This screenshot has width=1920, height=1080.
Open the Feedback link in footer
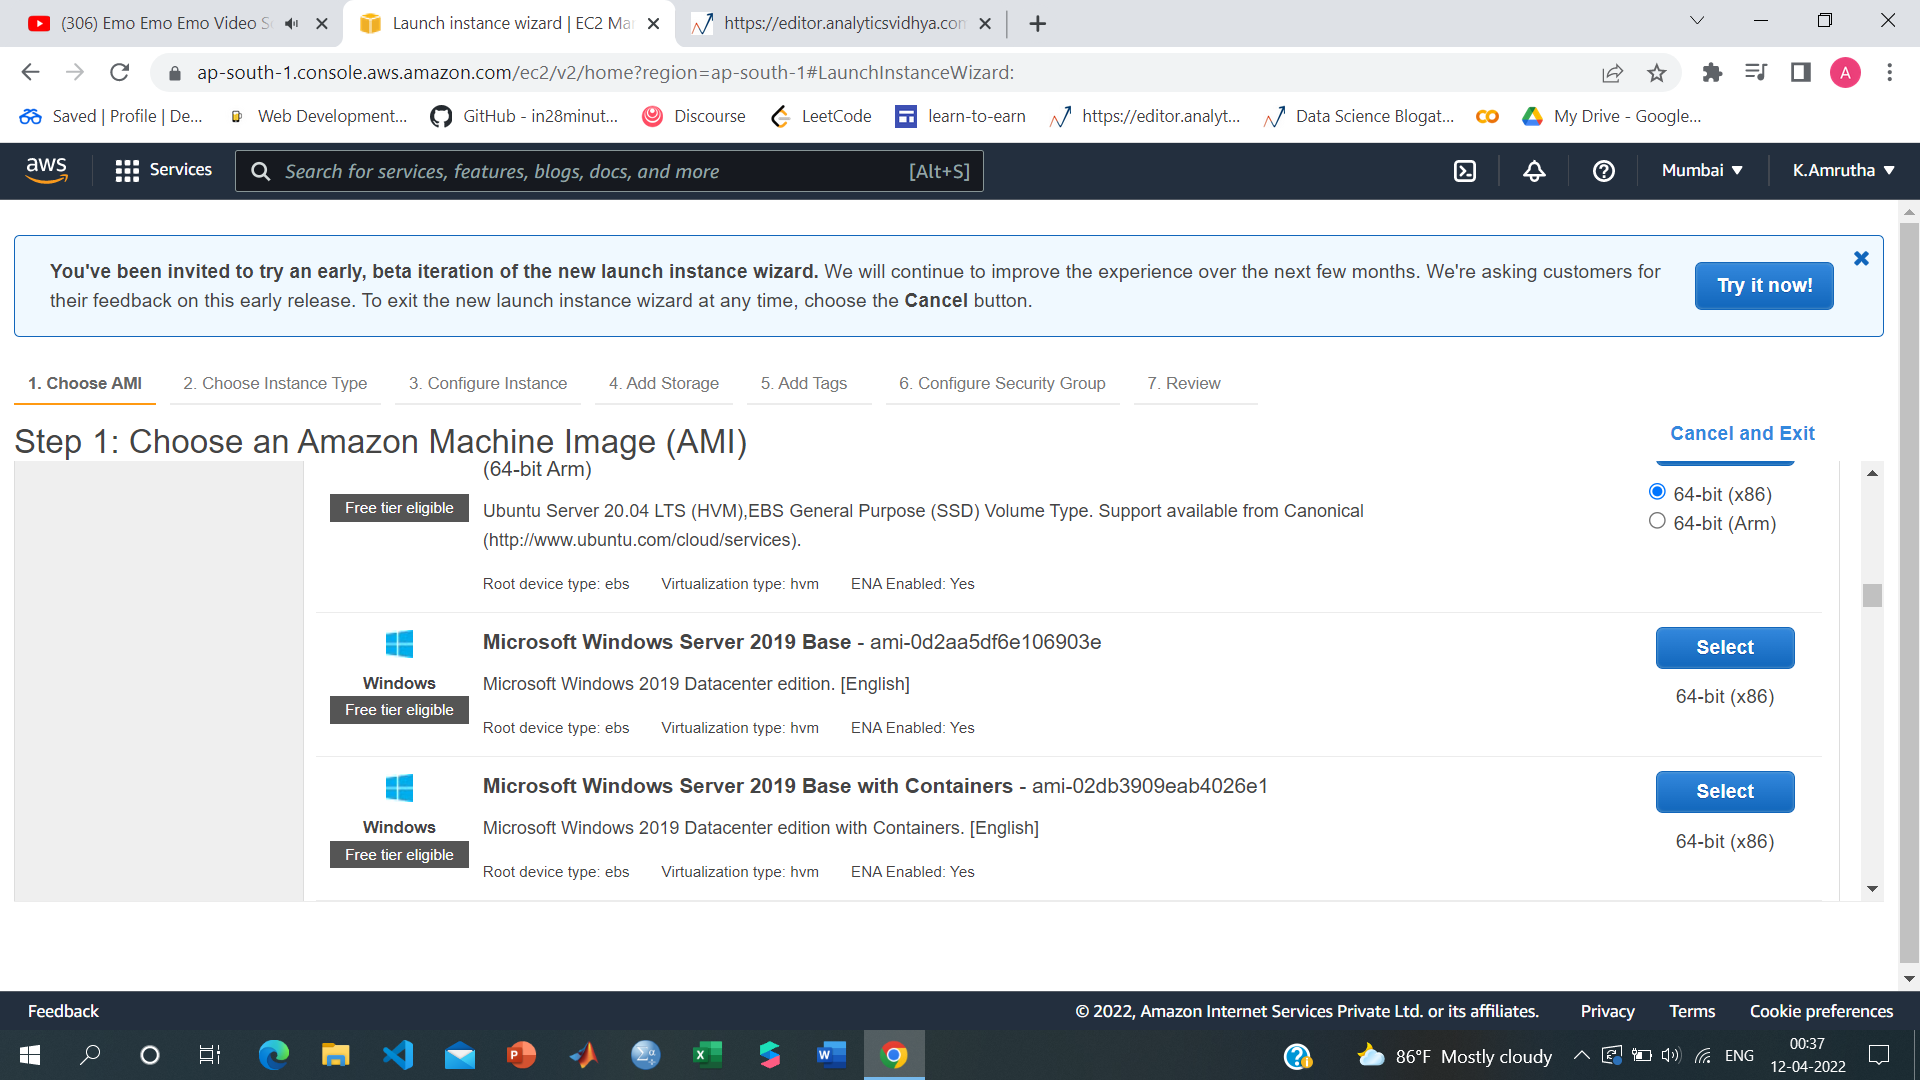click(x=63, y=1011)
